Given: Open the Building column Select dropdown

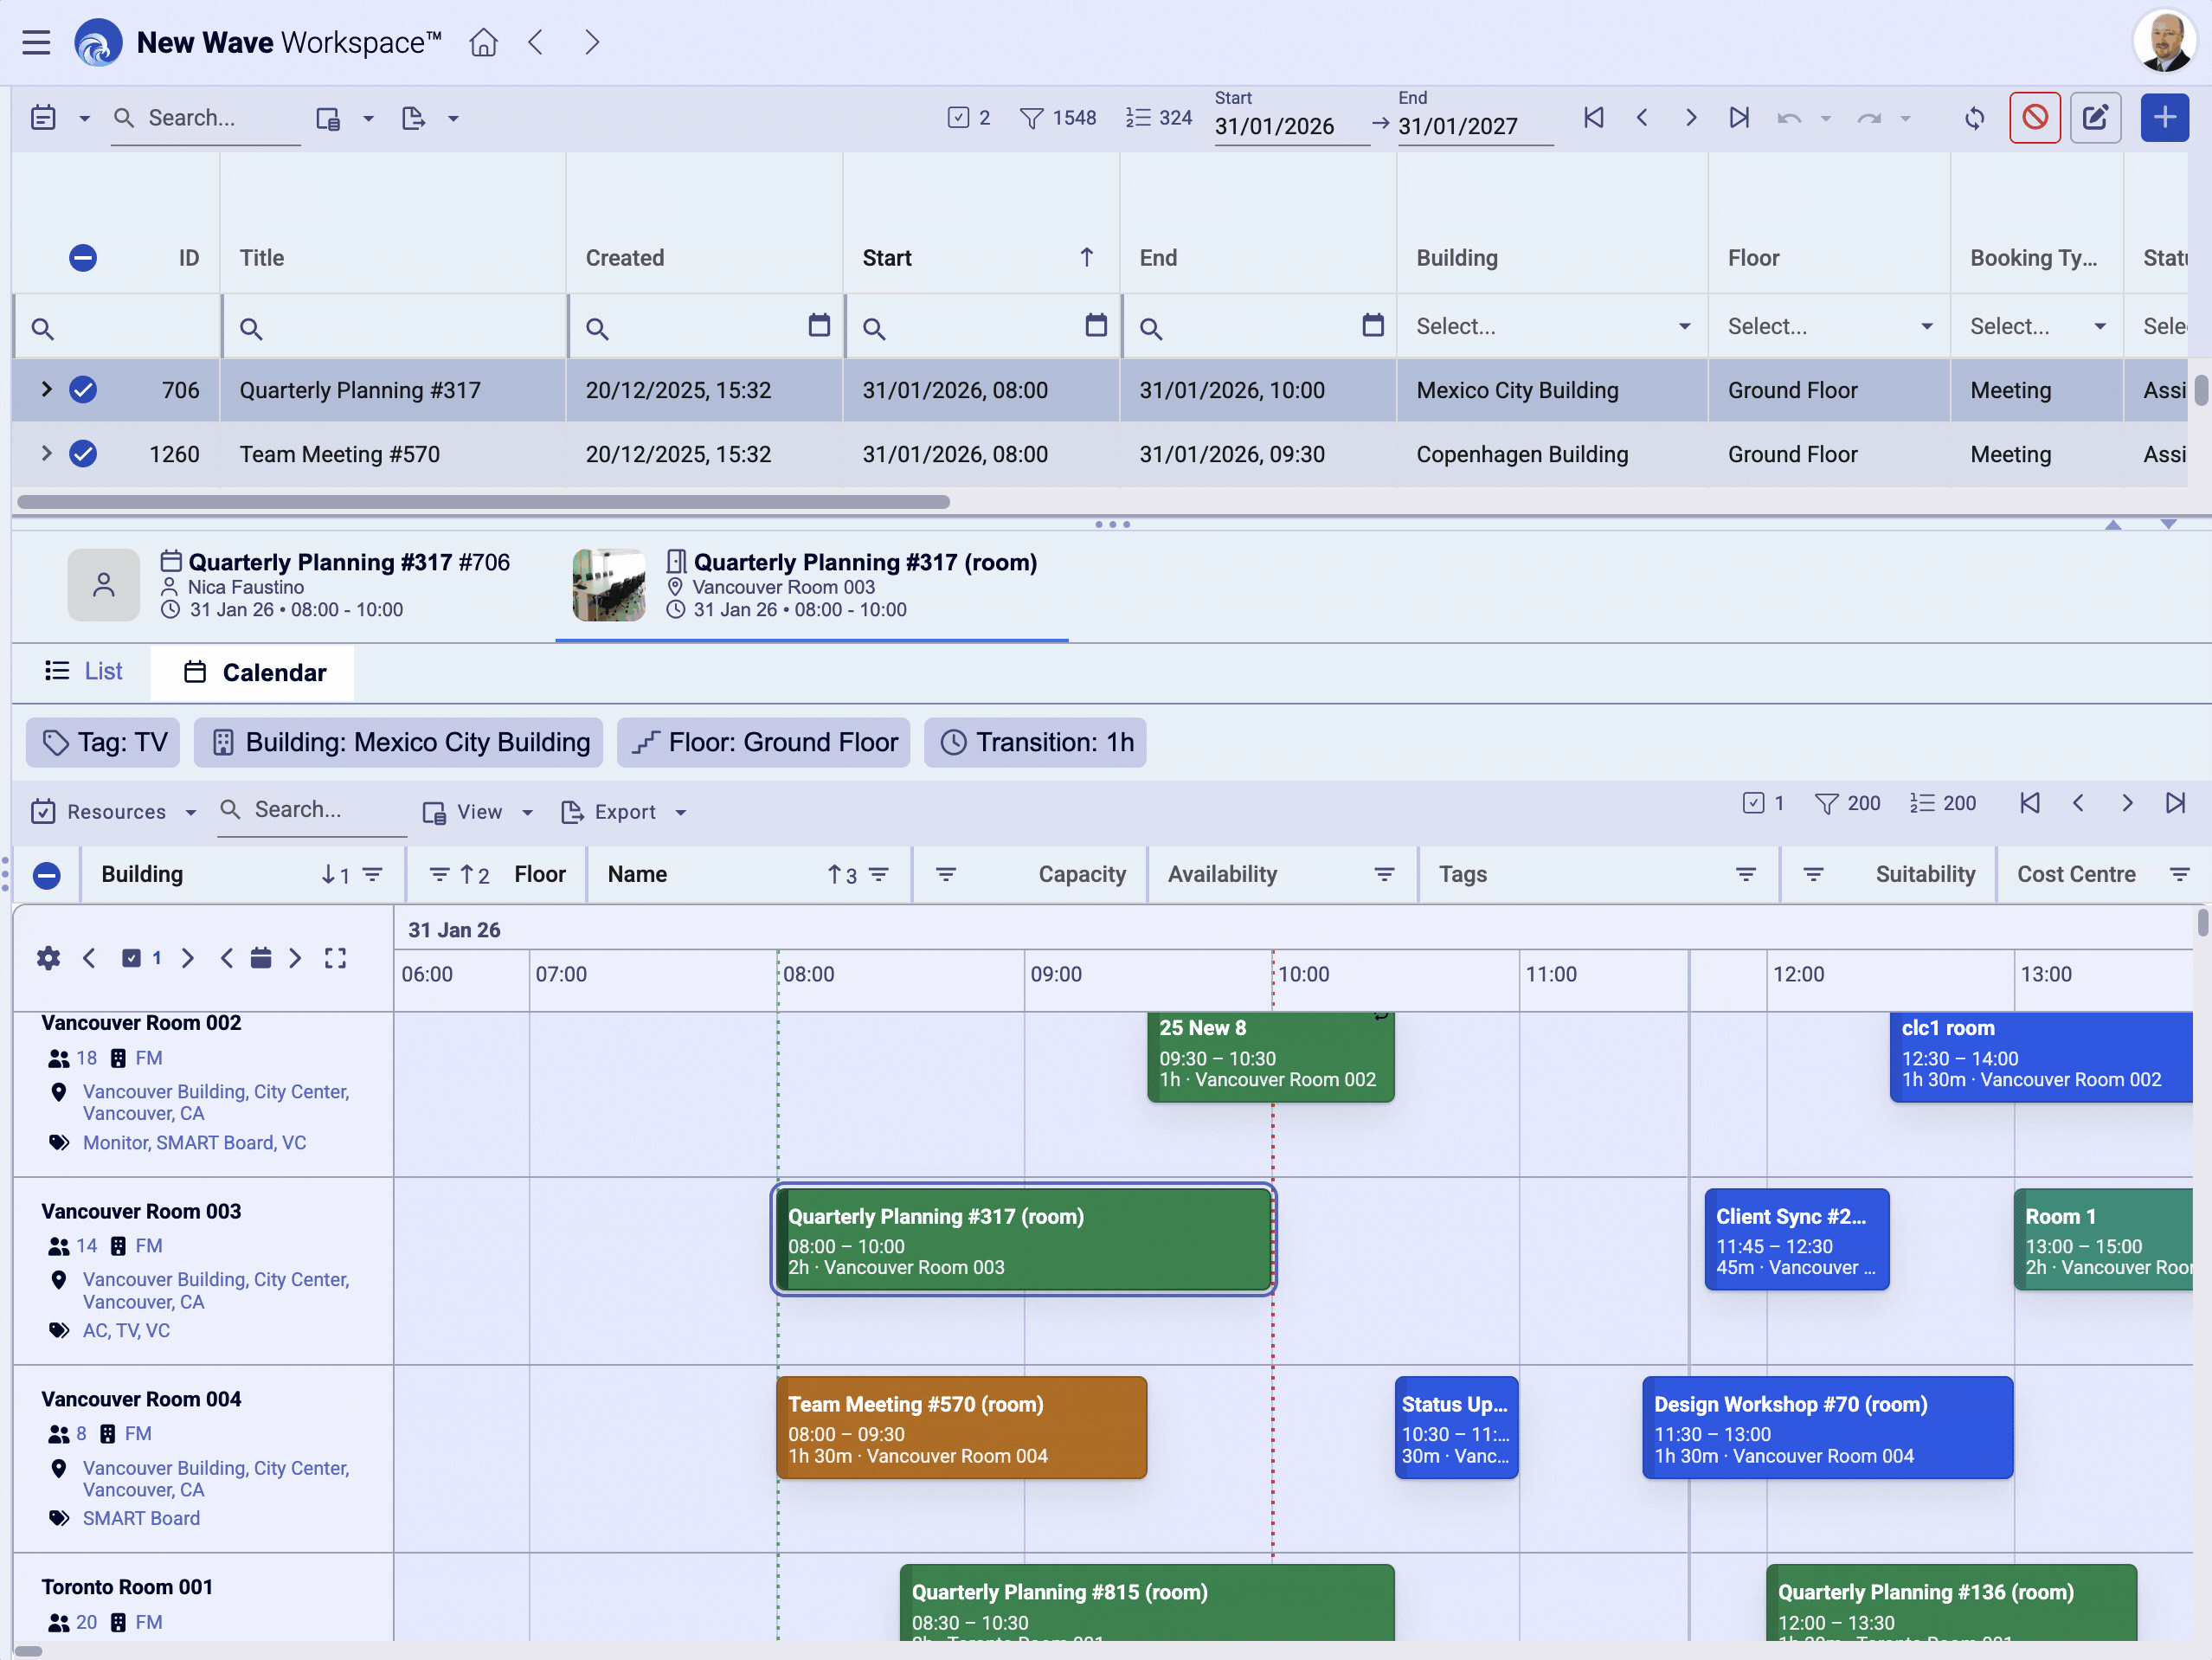Looking at the screenshot, I should (1550, 326).
